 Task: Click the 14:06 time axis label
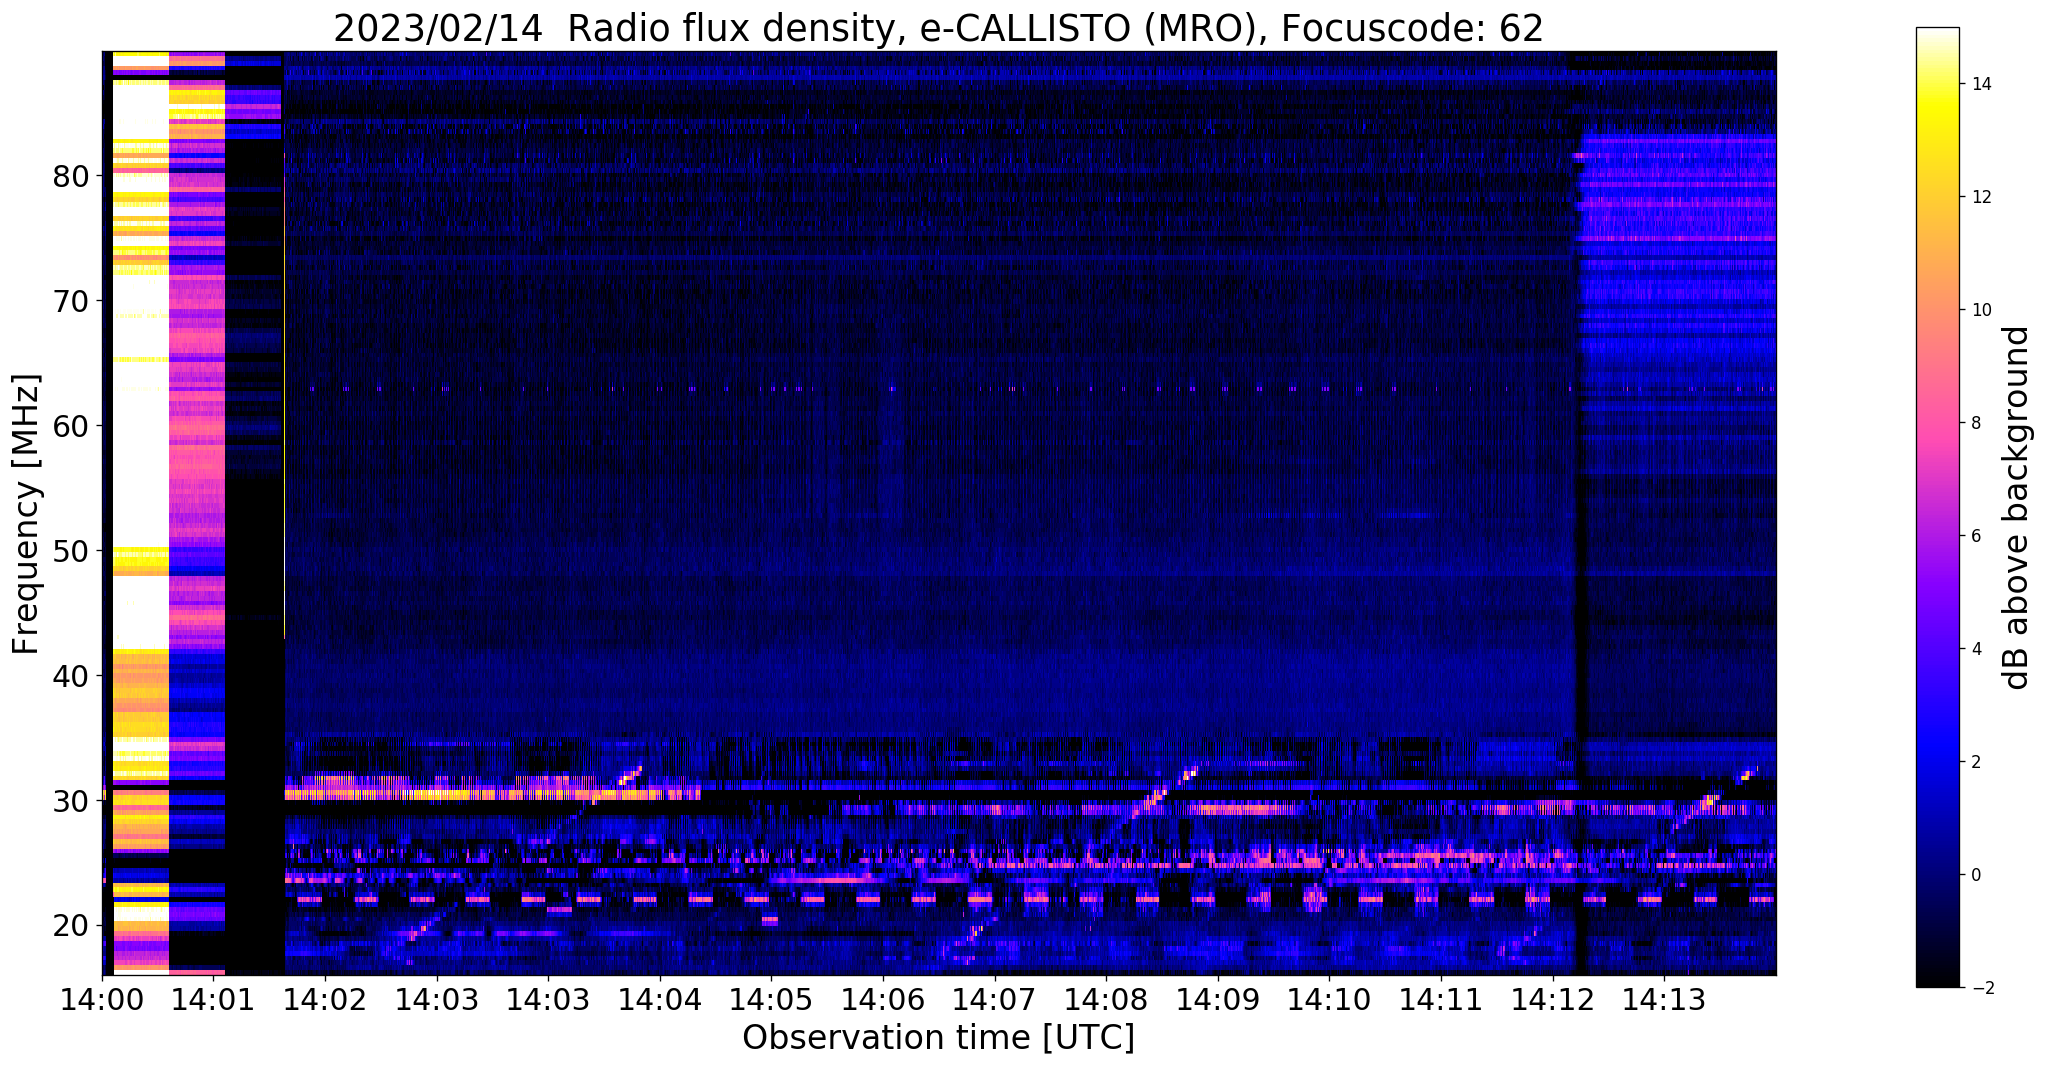point(883,998)
